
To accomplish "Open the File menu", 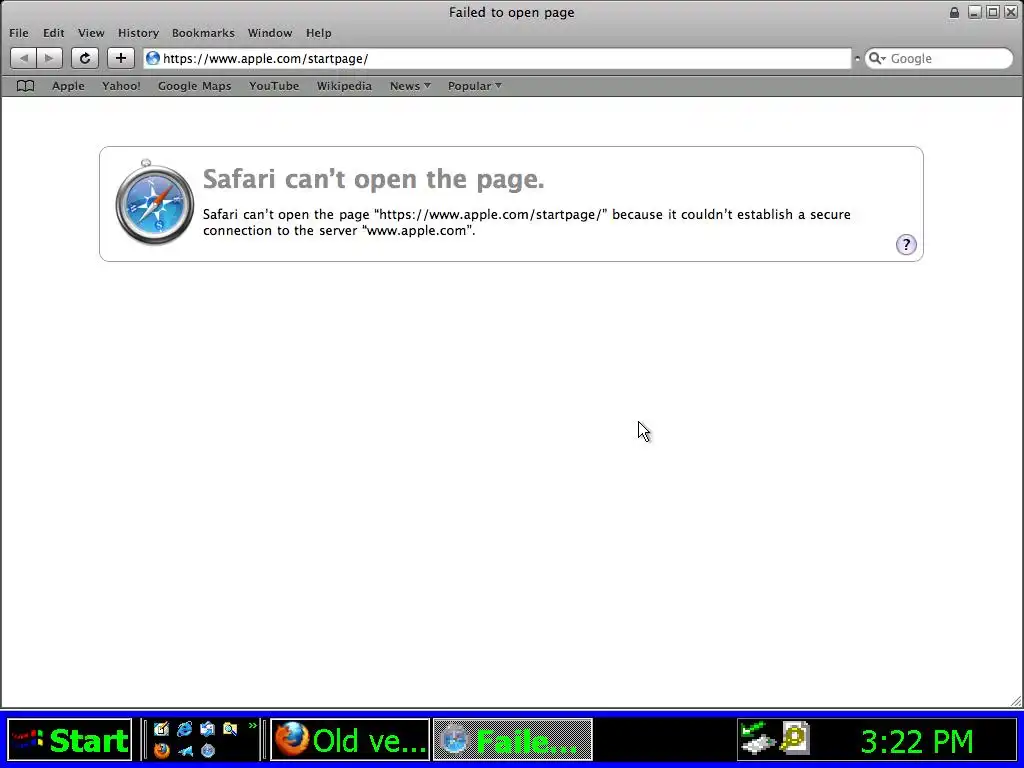I will [x=19, y=33].
